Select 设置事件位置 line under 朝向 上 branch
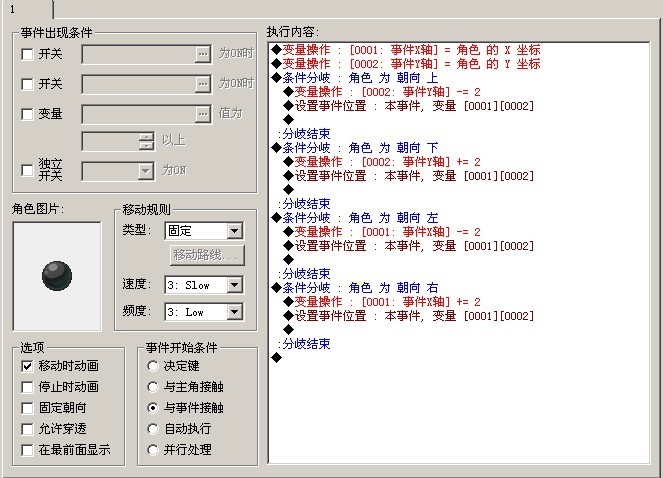The width and height of the screenshot is (663, 478). 409,106
